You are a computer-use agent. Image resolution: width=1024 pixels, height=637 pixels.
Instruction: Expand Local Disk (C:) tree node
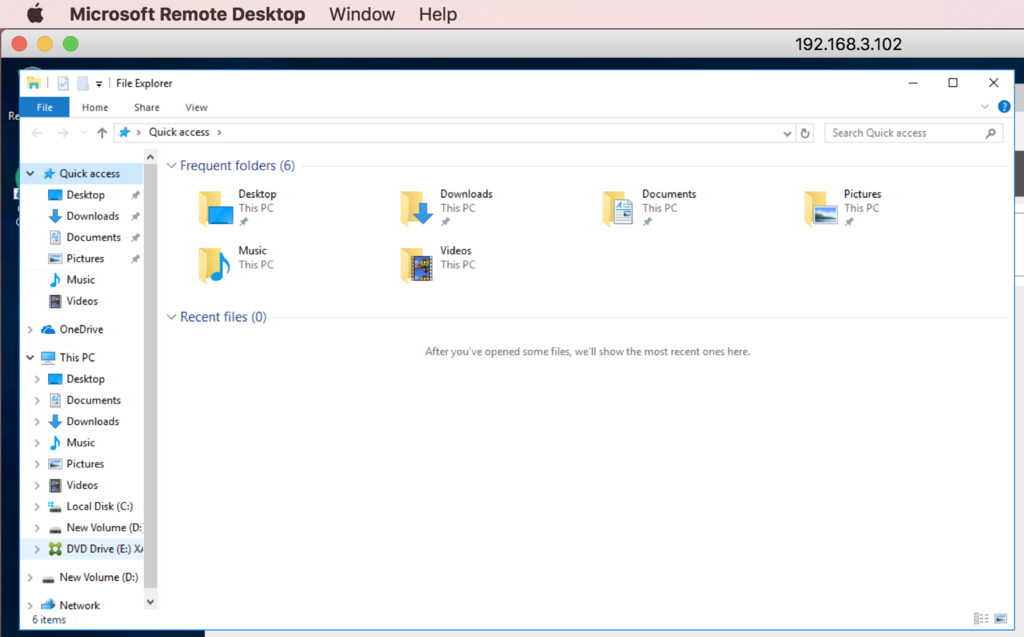pyautogui.click(x=37, y=506)
